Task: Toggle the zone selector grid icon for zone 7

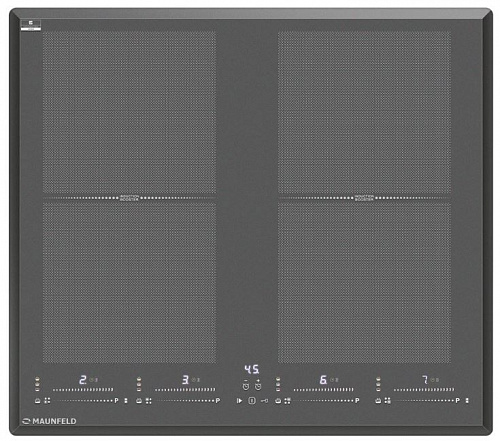Action: [387, 400]
